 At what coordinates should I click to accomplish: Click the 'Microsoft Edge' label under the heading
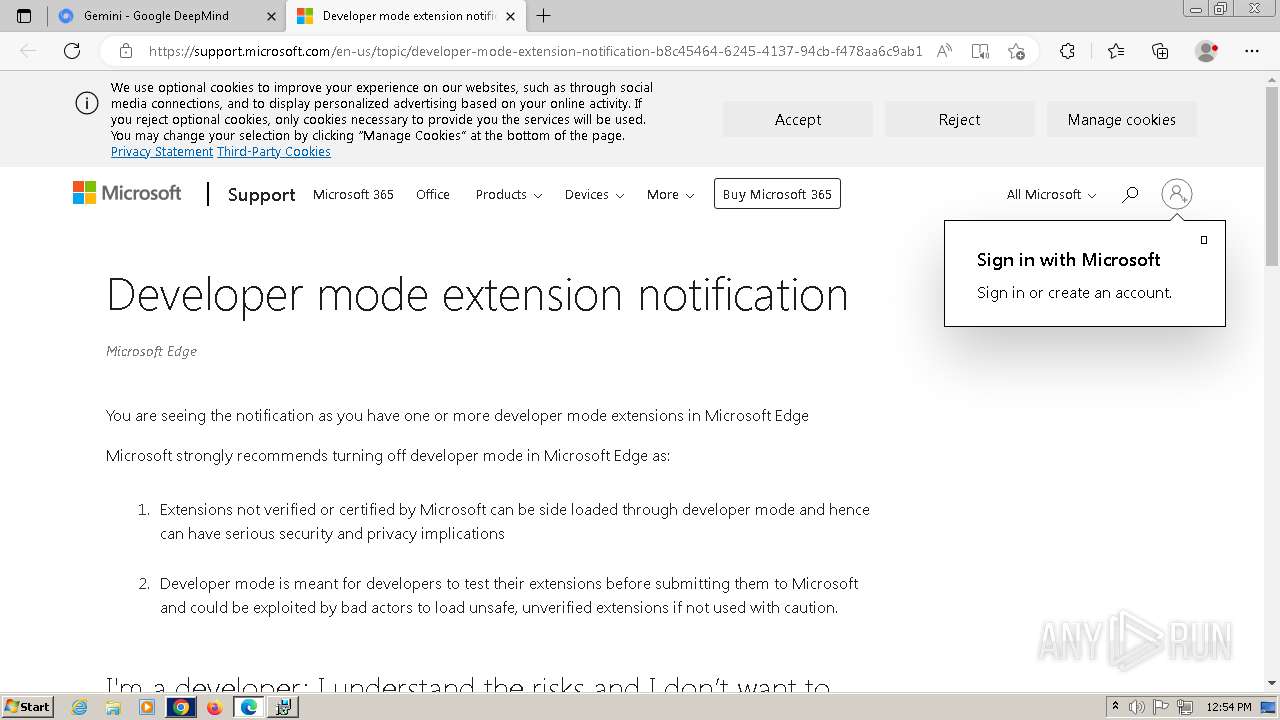[x=151, y=351]
